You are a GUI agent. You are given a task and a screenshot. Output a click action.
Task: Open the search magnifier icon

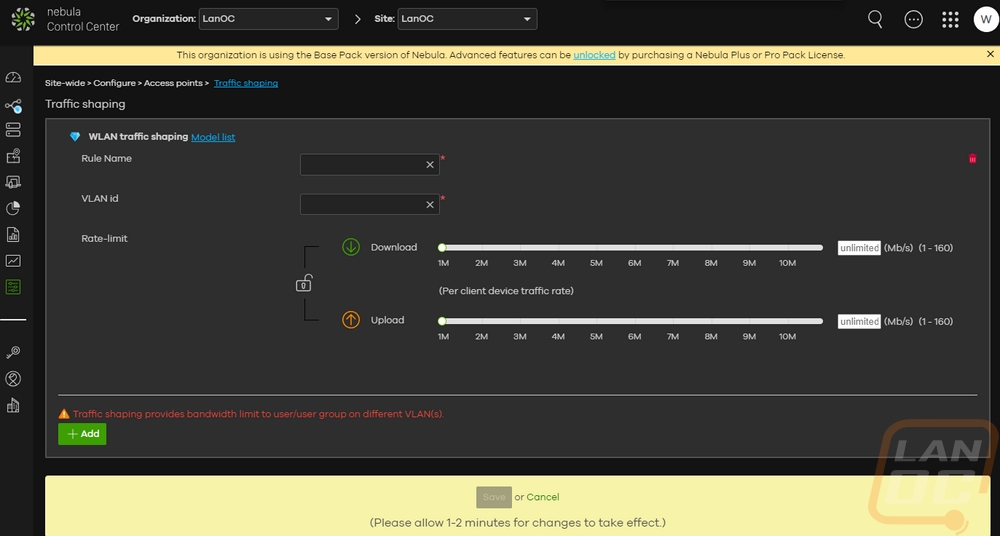(875, 19)
